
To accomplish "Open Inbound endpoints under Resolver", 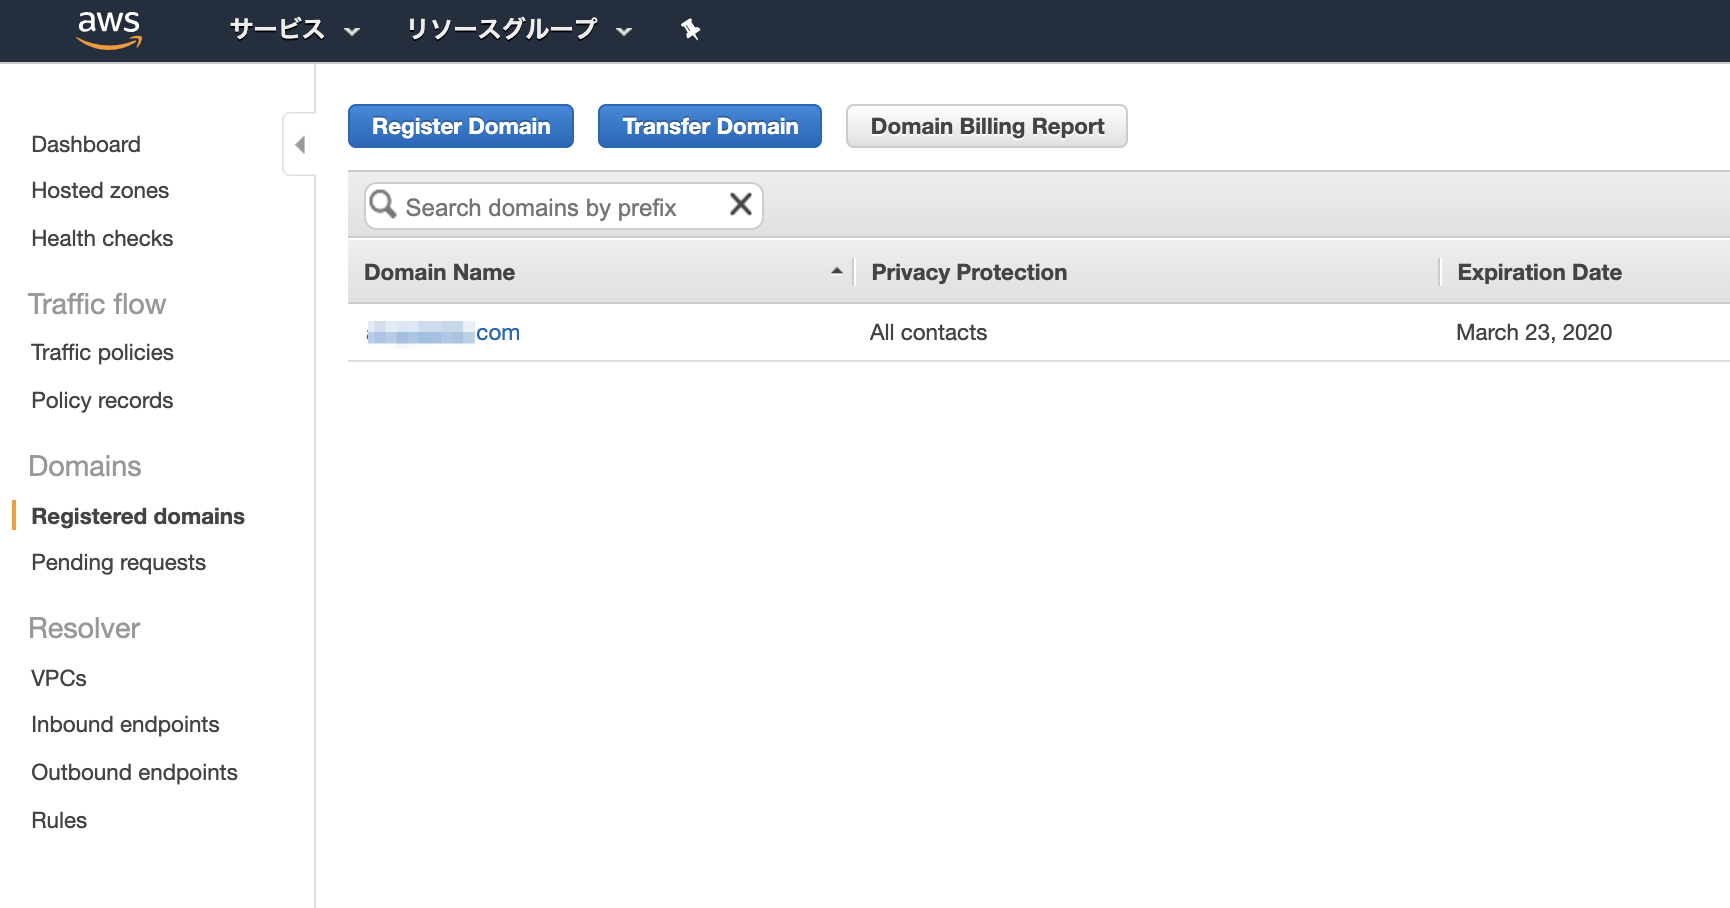I will (x=125, y=724).
